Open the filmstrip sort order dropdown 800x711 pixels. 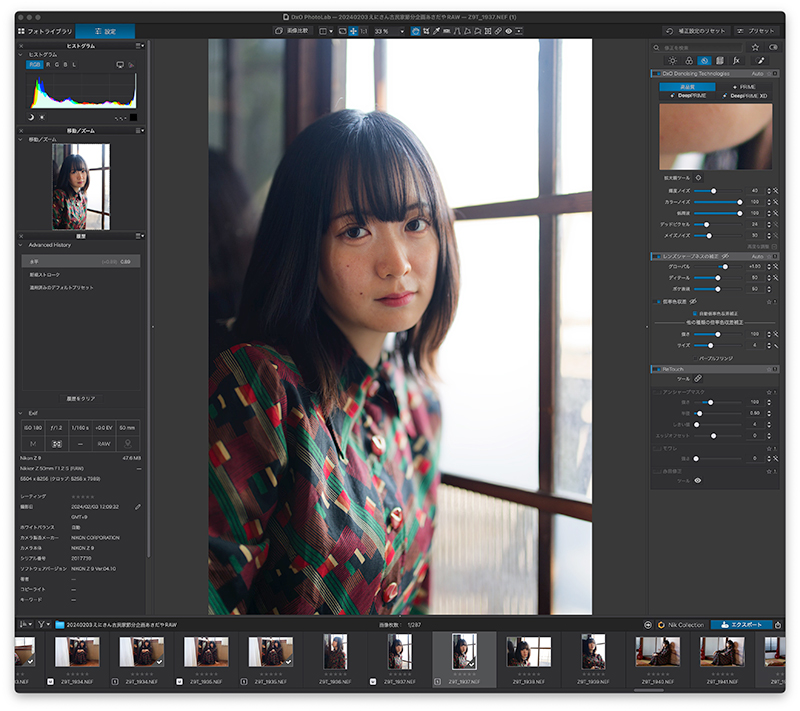click(25, 624)
